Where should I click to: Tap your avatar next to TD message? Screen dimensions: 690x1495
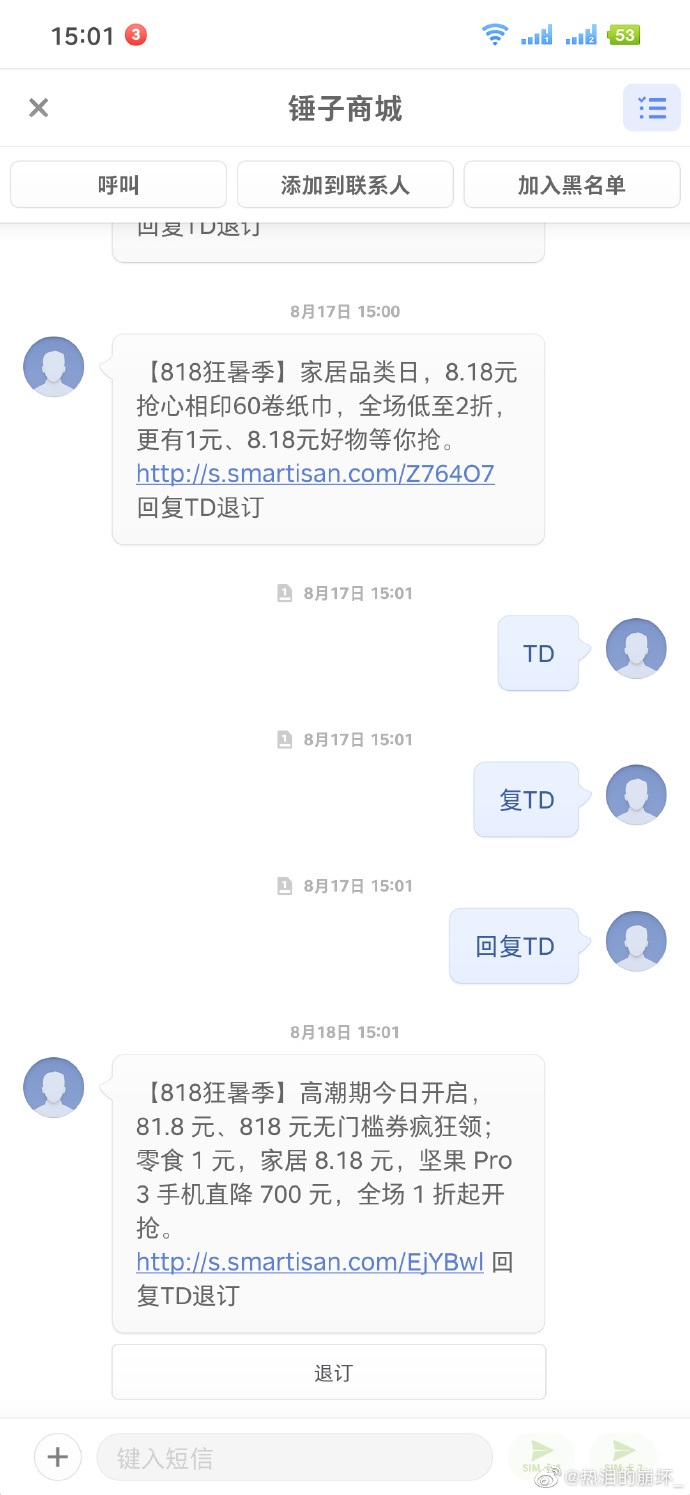(636, 649)
